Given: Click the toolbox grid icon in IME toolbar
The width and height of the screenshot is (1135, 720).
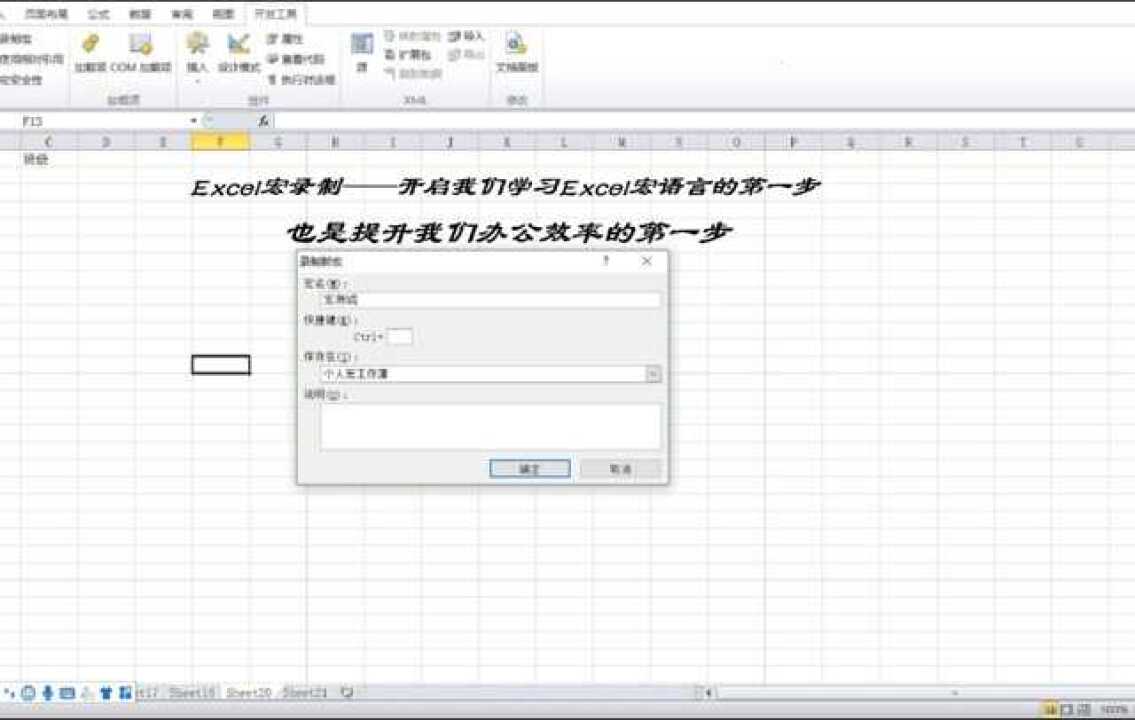Looking at the screenshot, I should (125, 693).
